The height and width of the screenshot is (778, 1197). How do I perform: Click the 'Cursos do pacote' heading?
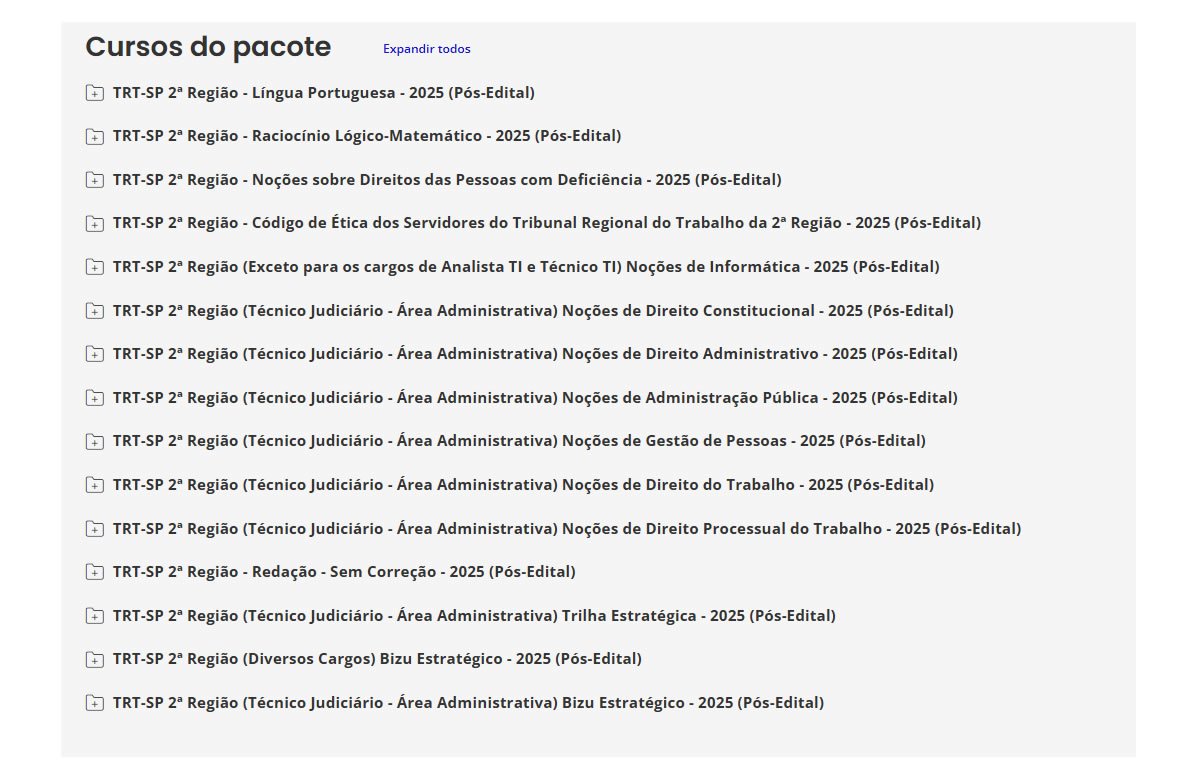click(x=208, y=47)
